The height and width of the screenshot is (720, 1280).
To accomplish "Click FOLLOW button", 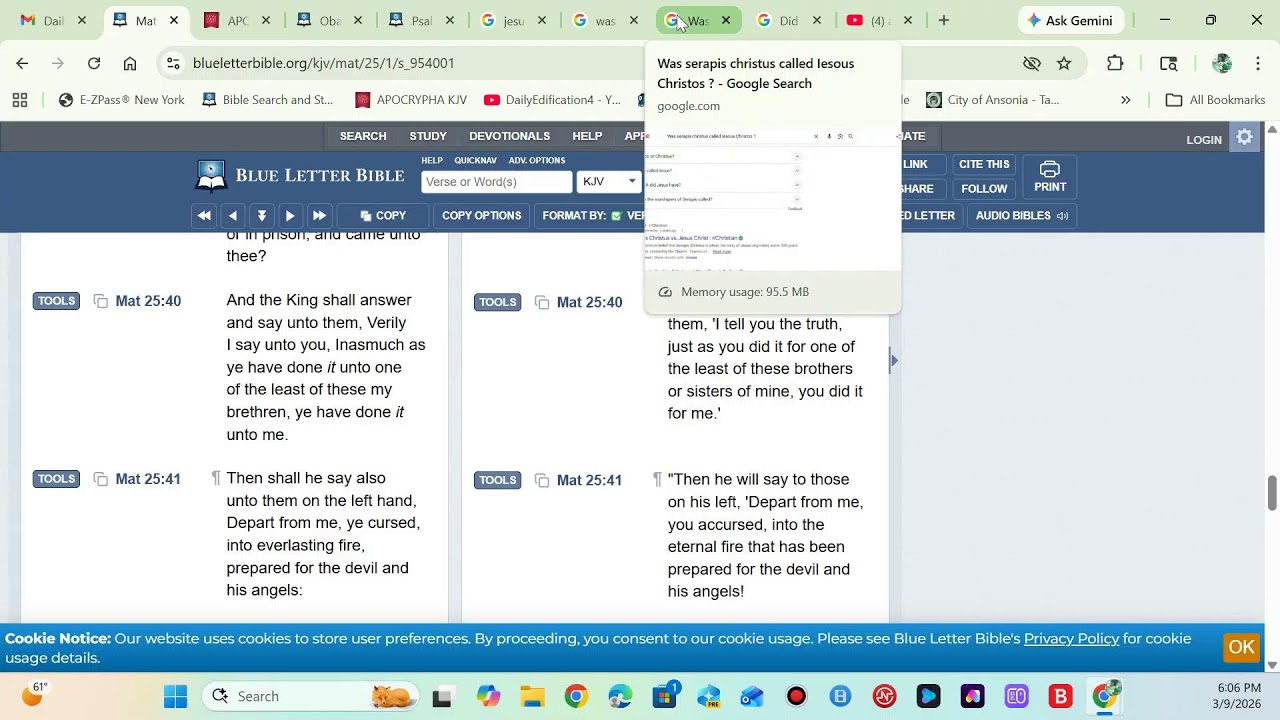I will [984, 188].
